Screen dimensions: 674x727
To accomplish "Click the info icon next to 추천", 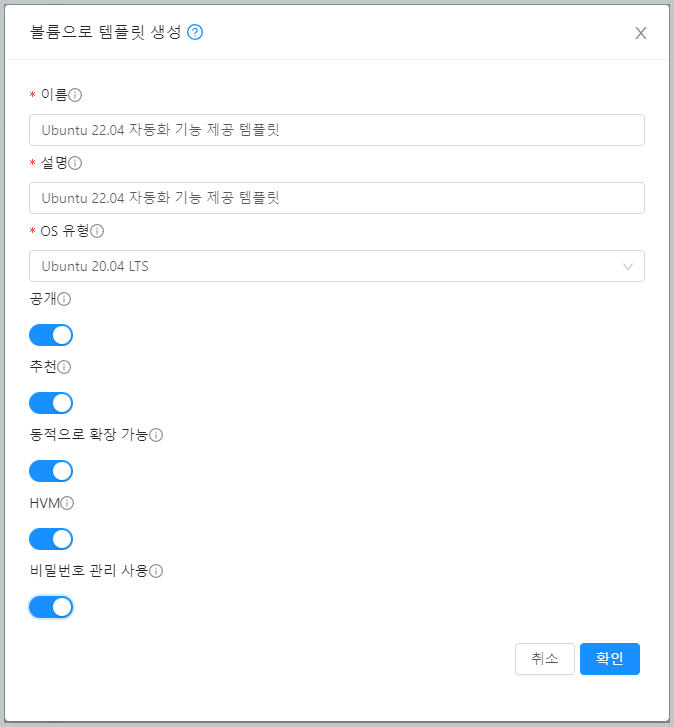I will 64,367.
